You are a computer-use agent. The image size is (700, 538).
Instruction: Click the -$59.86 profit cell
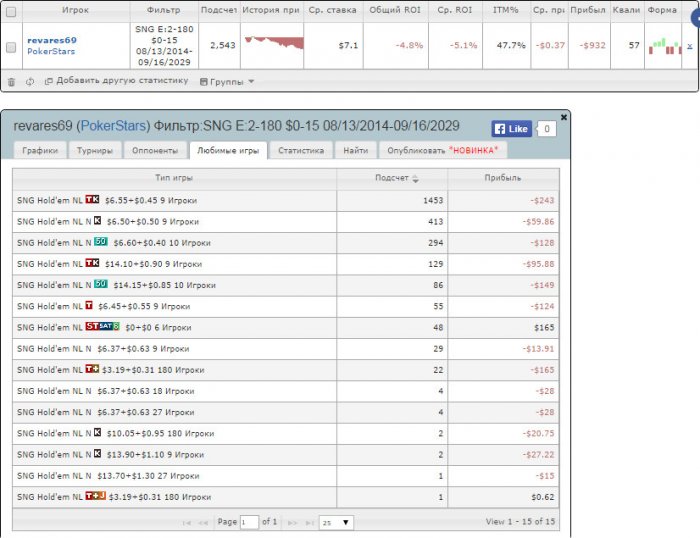point(503,222)
